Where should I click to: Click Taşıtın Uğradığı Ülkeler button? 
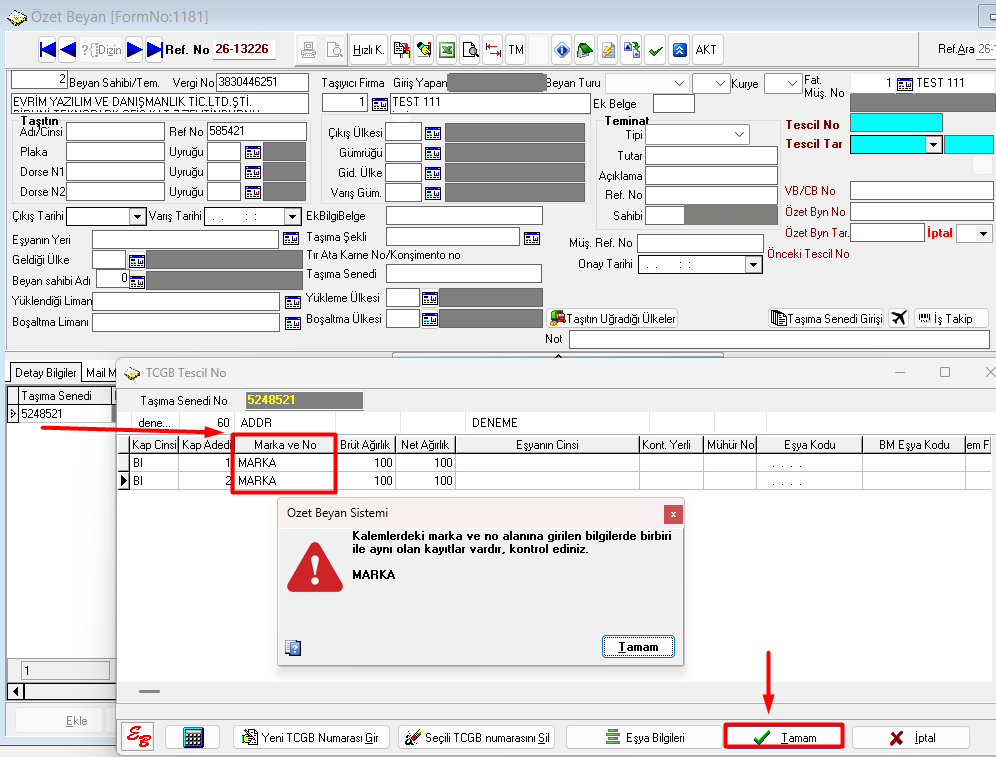click(x=612, y=318)
